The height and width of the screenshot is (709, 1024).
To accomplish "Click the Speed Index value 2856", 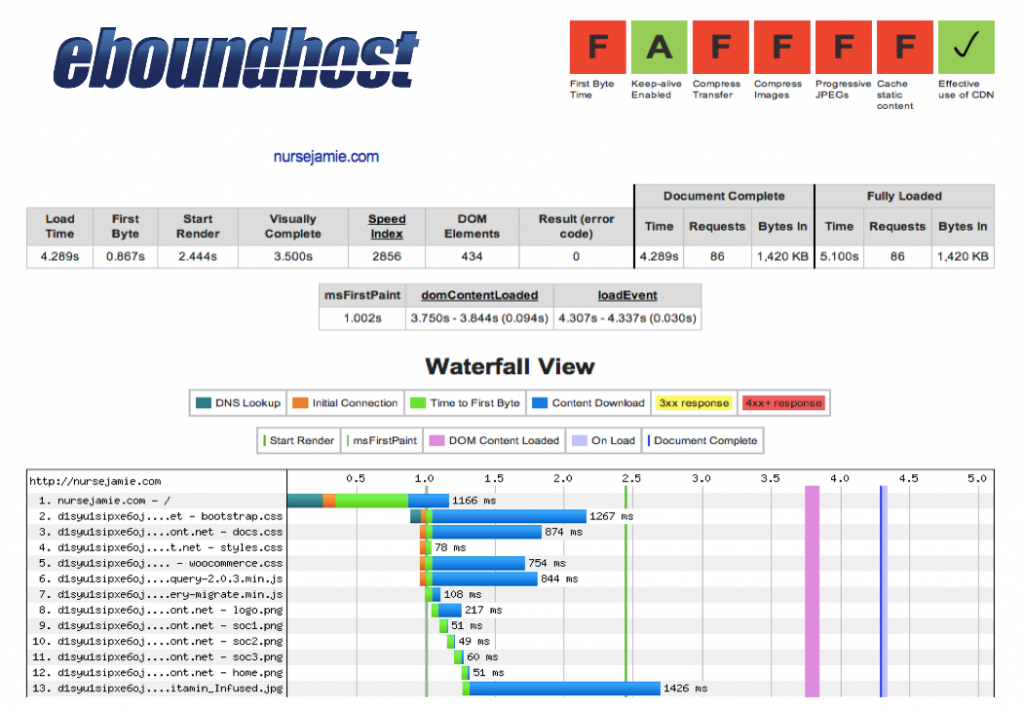I will pos(387,257).
